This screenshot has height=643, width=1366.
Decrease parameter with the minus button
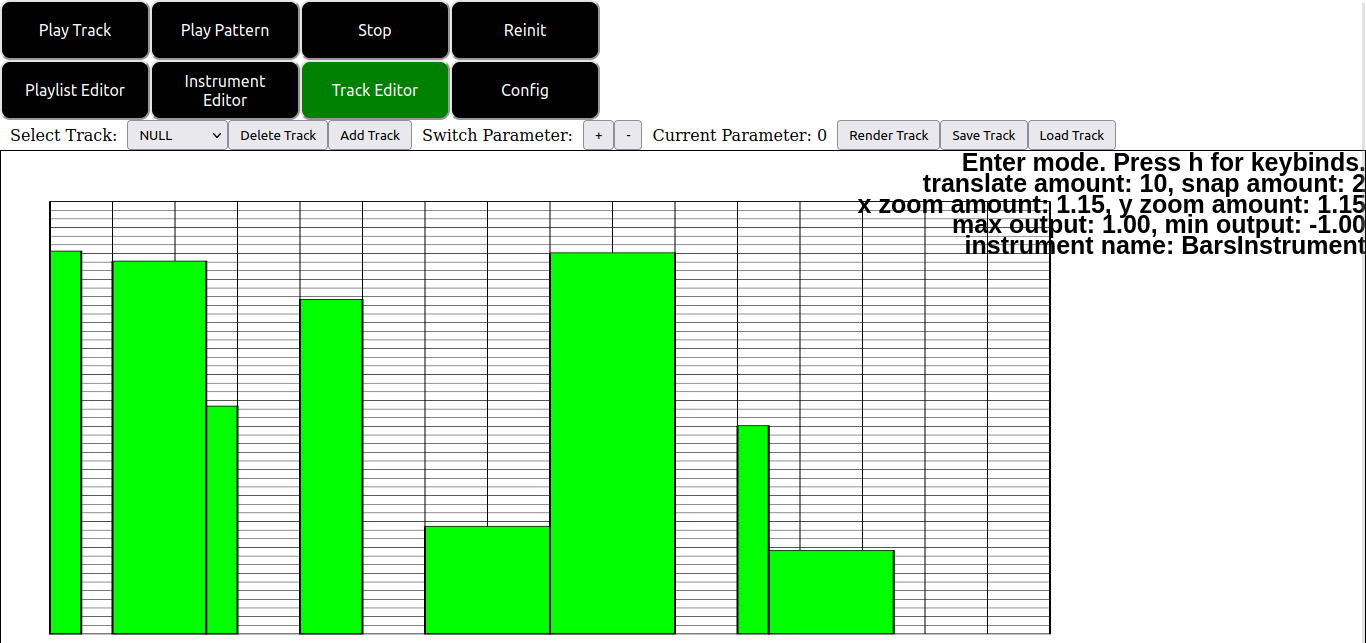(x=628, y=135)
